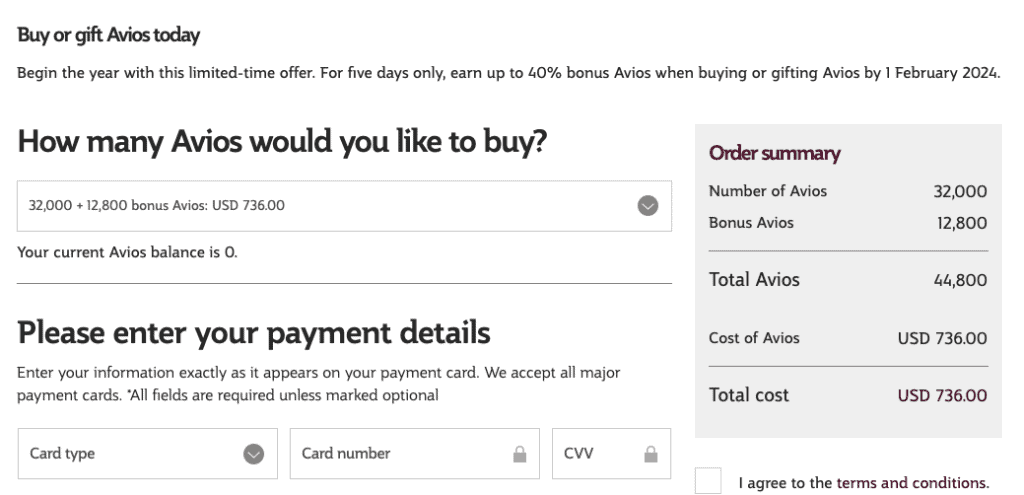Tick the agree to terms checkbox
Image resolution: width=1024 pixels, height=495 pixels.
click(708, 481)
